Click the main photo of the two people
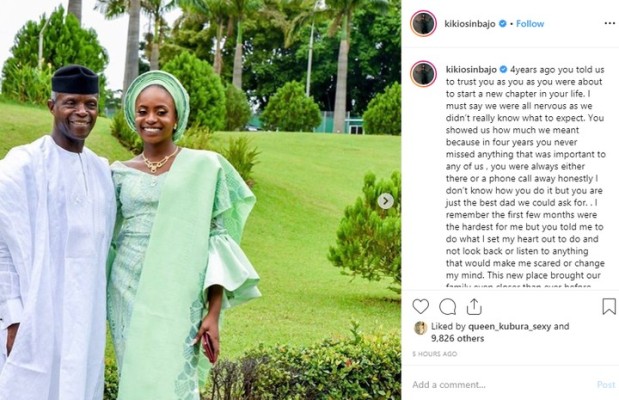 (201, 200)
